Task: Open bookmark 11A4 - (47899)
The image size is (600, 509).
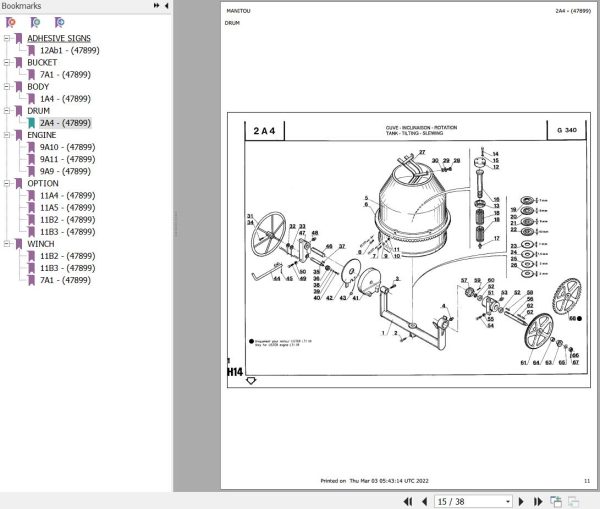Action: pos(67,196)
